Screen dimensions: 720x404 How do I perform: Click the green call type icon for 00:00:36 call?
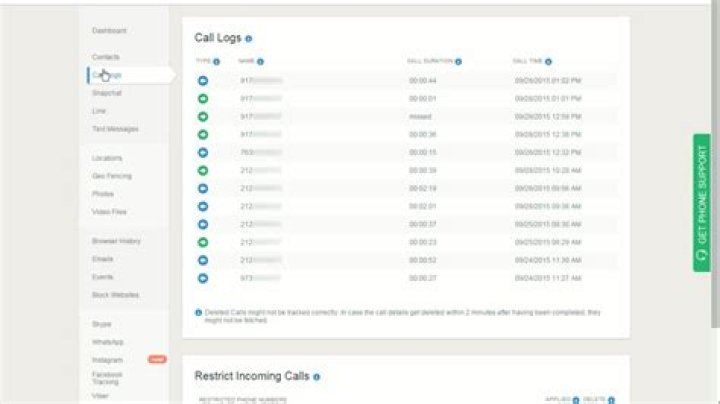[x=203, y=135]
